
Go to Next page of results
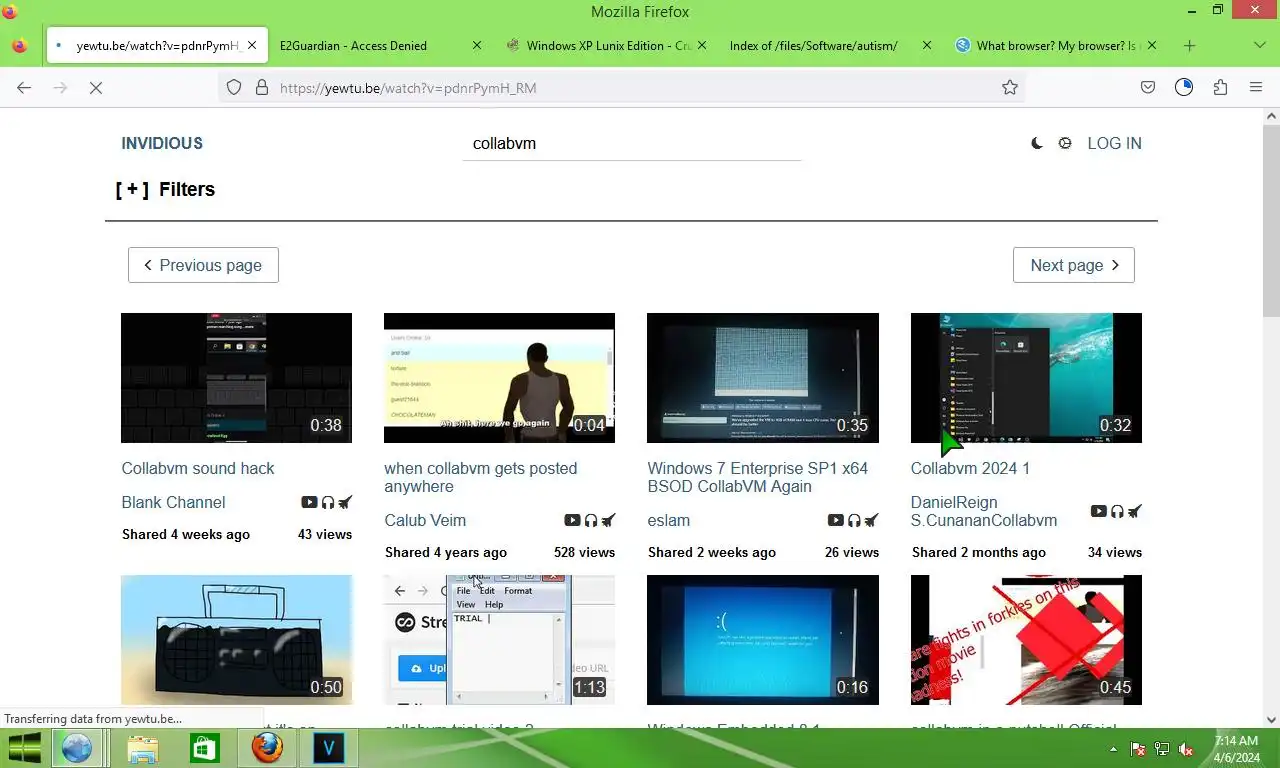tap(1074, 265)
